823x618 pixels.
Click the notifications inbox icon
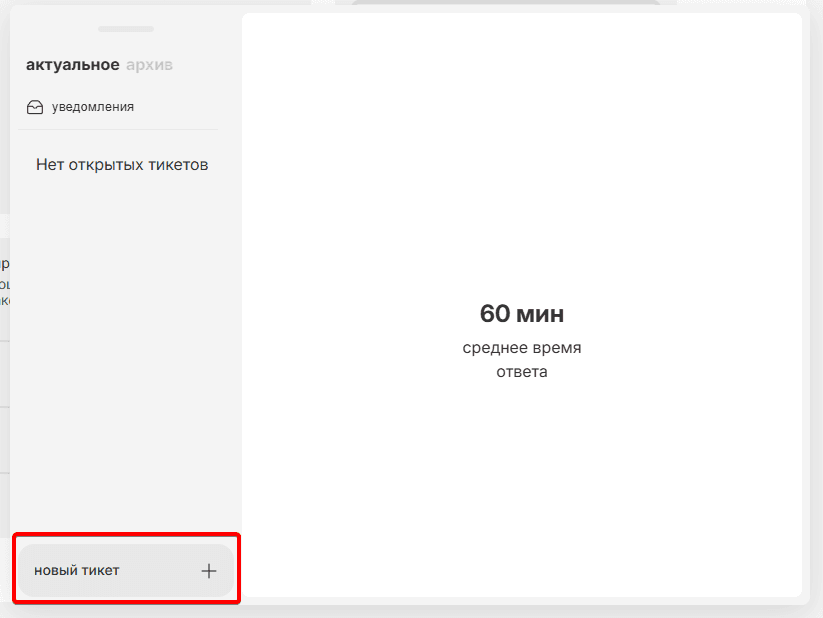tap(35, 107)
